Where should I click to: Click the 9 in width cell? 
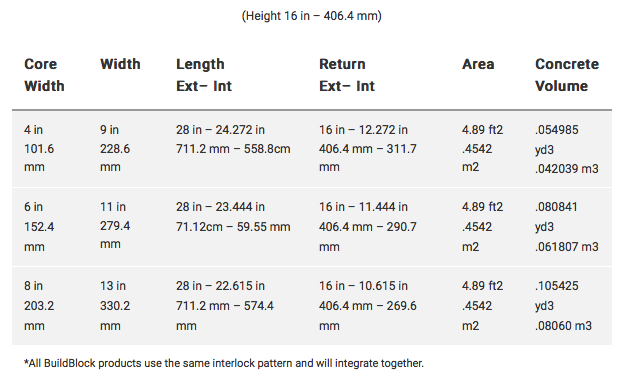(115, 148)
